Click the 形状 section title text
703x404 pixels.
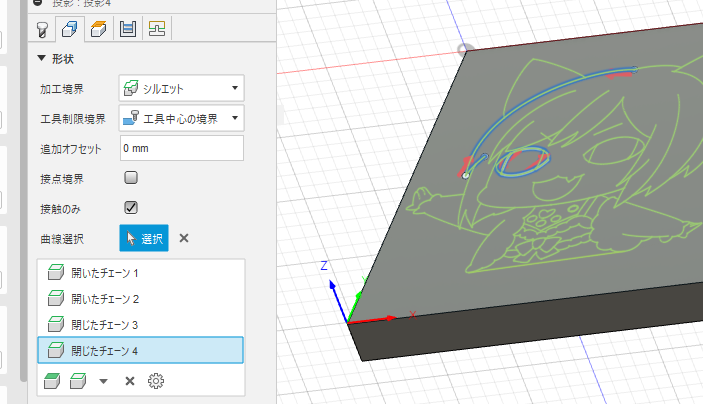(62, 59)
